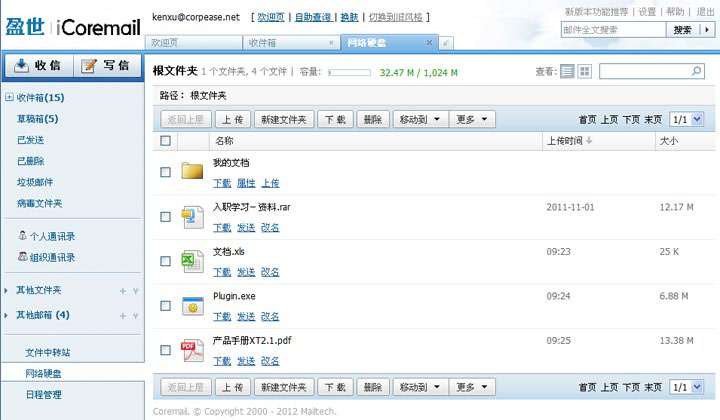Tick the checkbox for 文档.xls
Image resolution: width=720 pixels, height=420 pixels.
166,262
